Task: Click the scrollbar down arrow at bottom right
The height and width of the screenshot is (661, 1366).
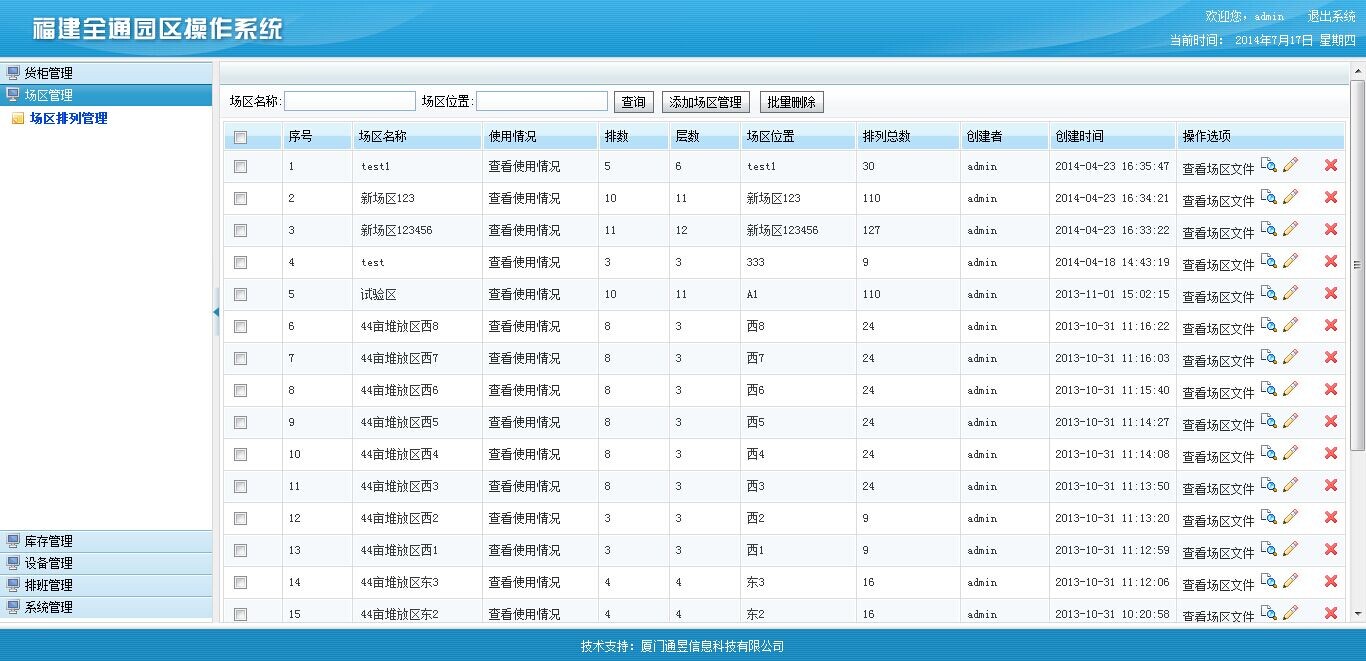Action: click(x=1357, y=613)
